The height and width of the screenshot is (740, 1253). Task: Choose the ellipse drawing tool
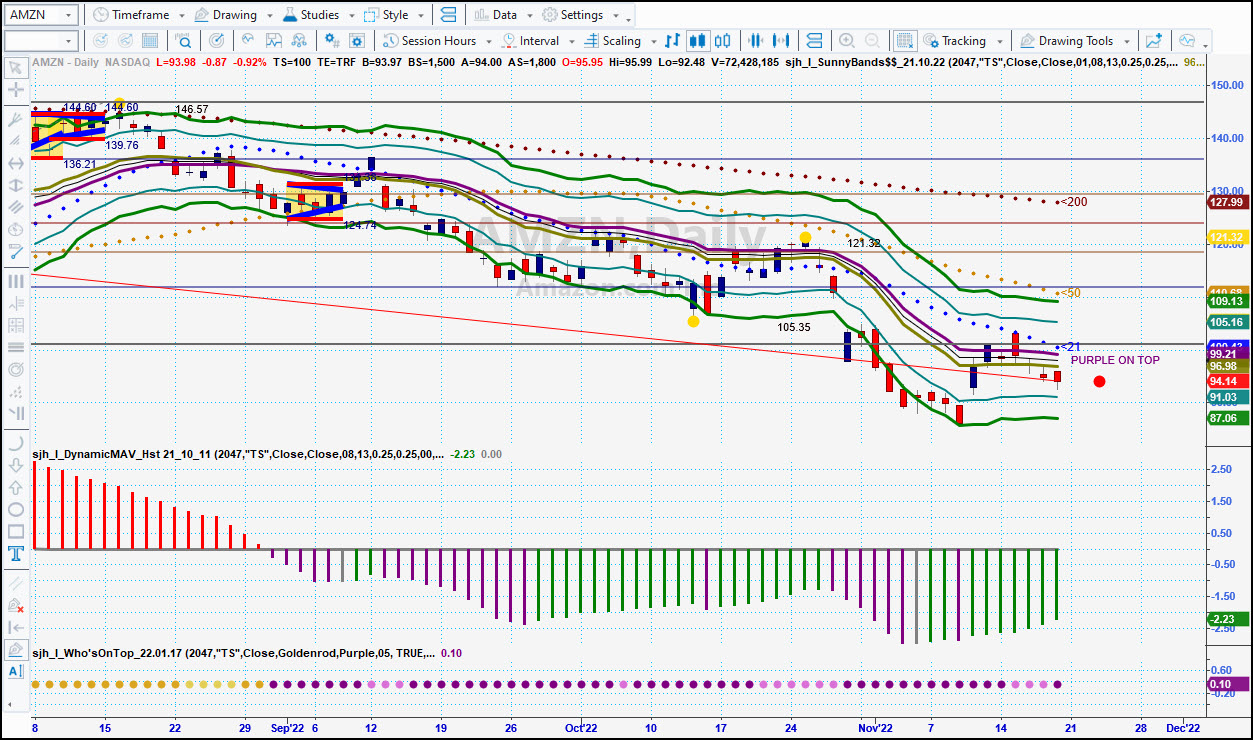(x=16, y=509)
